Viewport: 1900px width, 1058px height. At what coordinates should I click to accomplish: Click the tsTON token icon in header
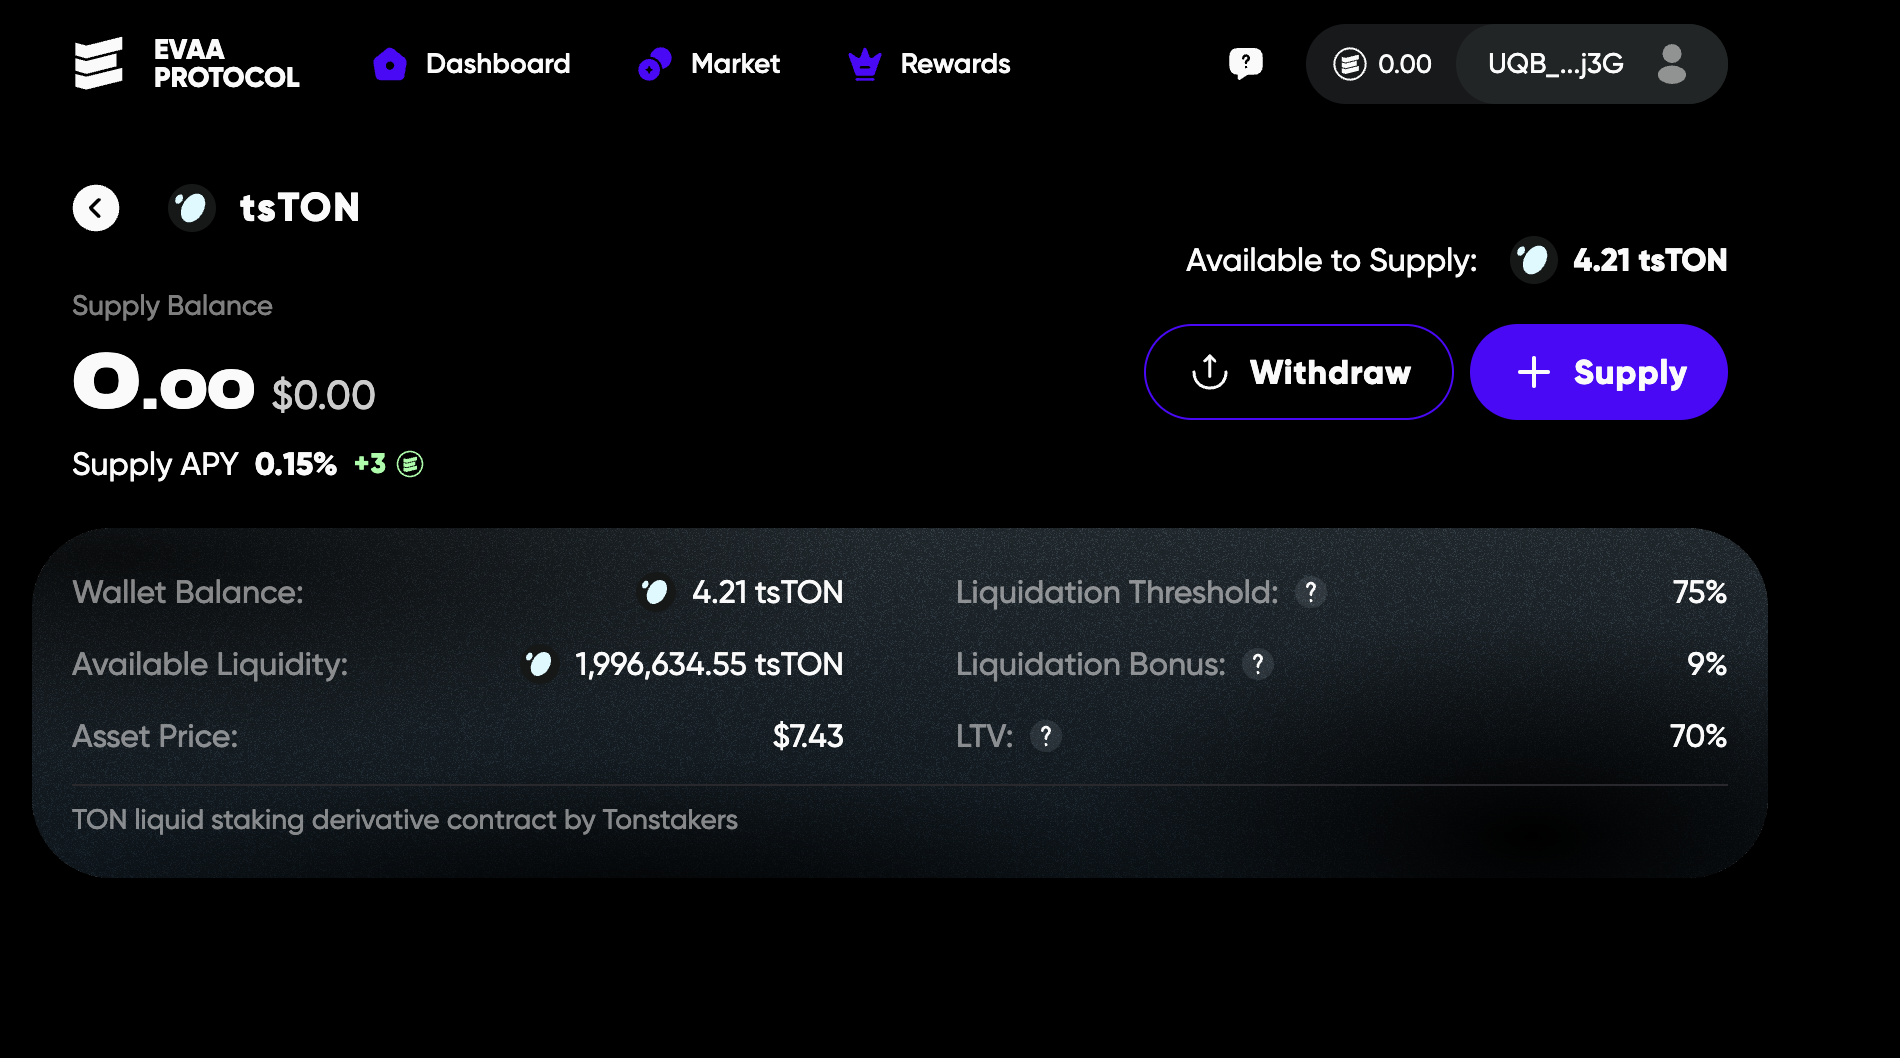tap(191, 208)
